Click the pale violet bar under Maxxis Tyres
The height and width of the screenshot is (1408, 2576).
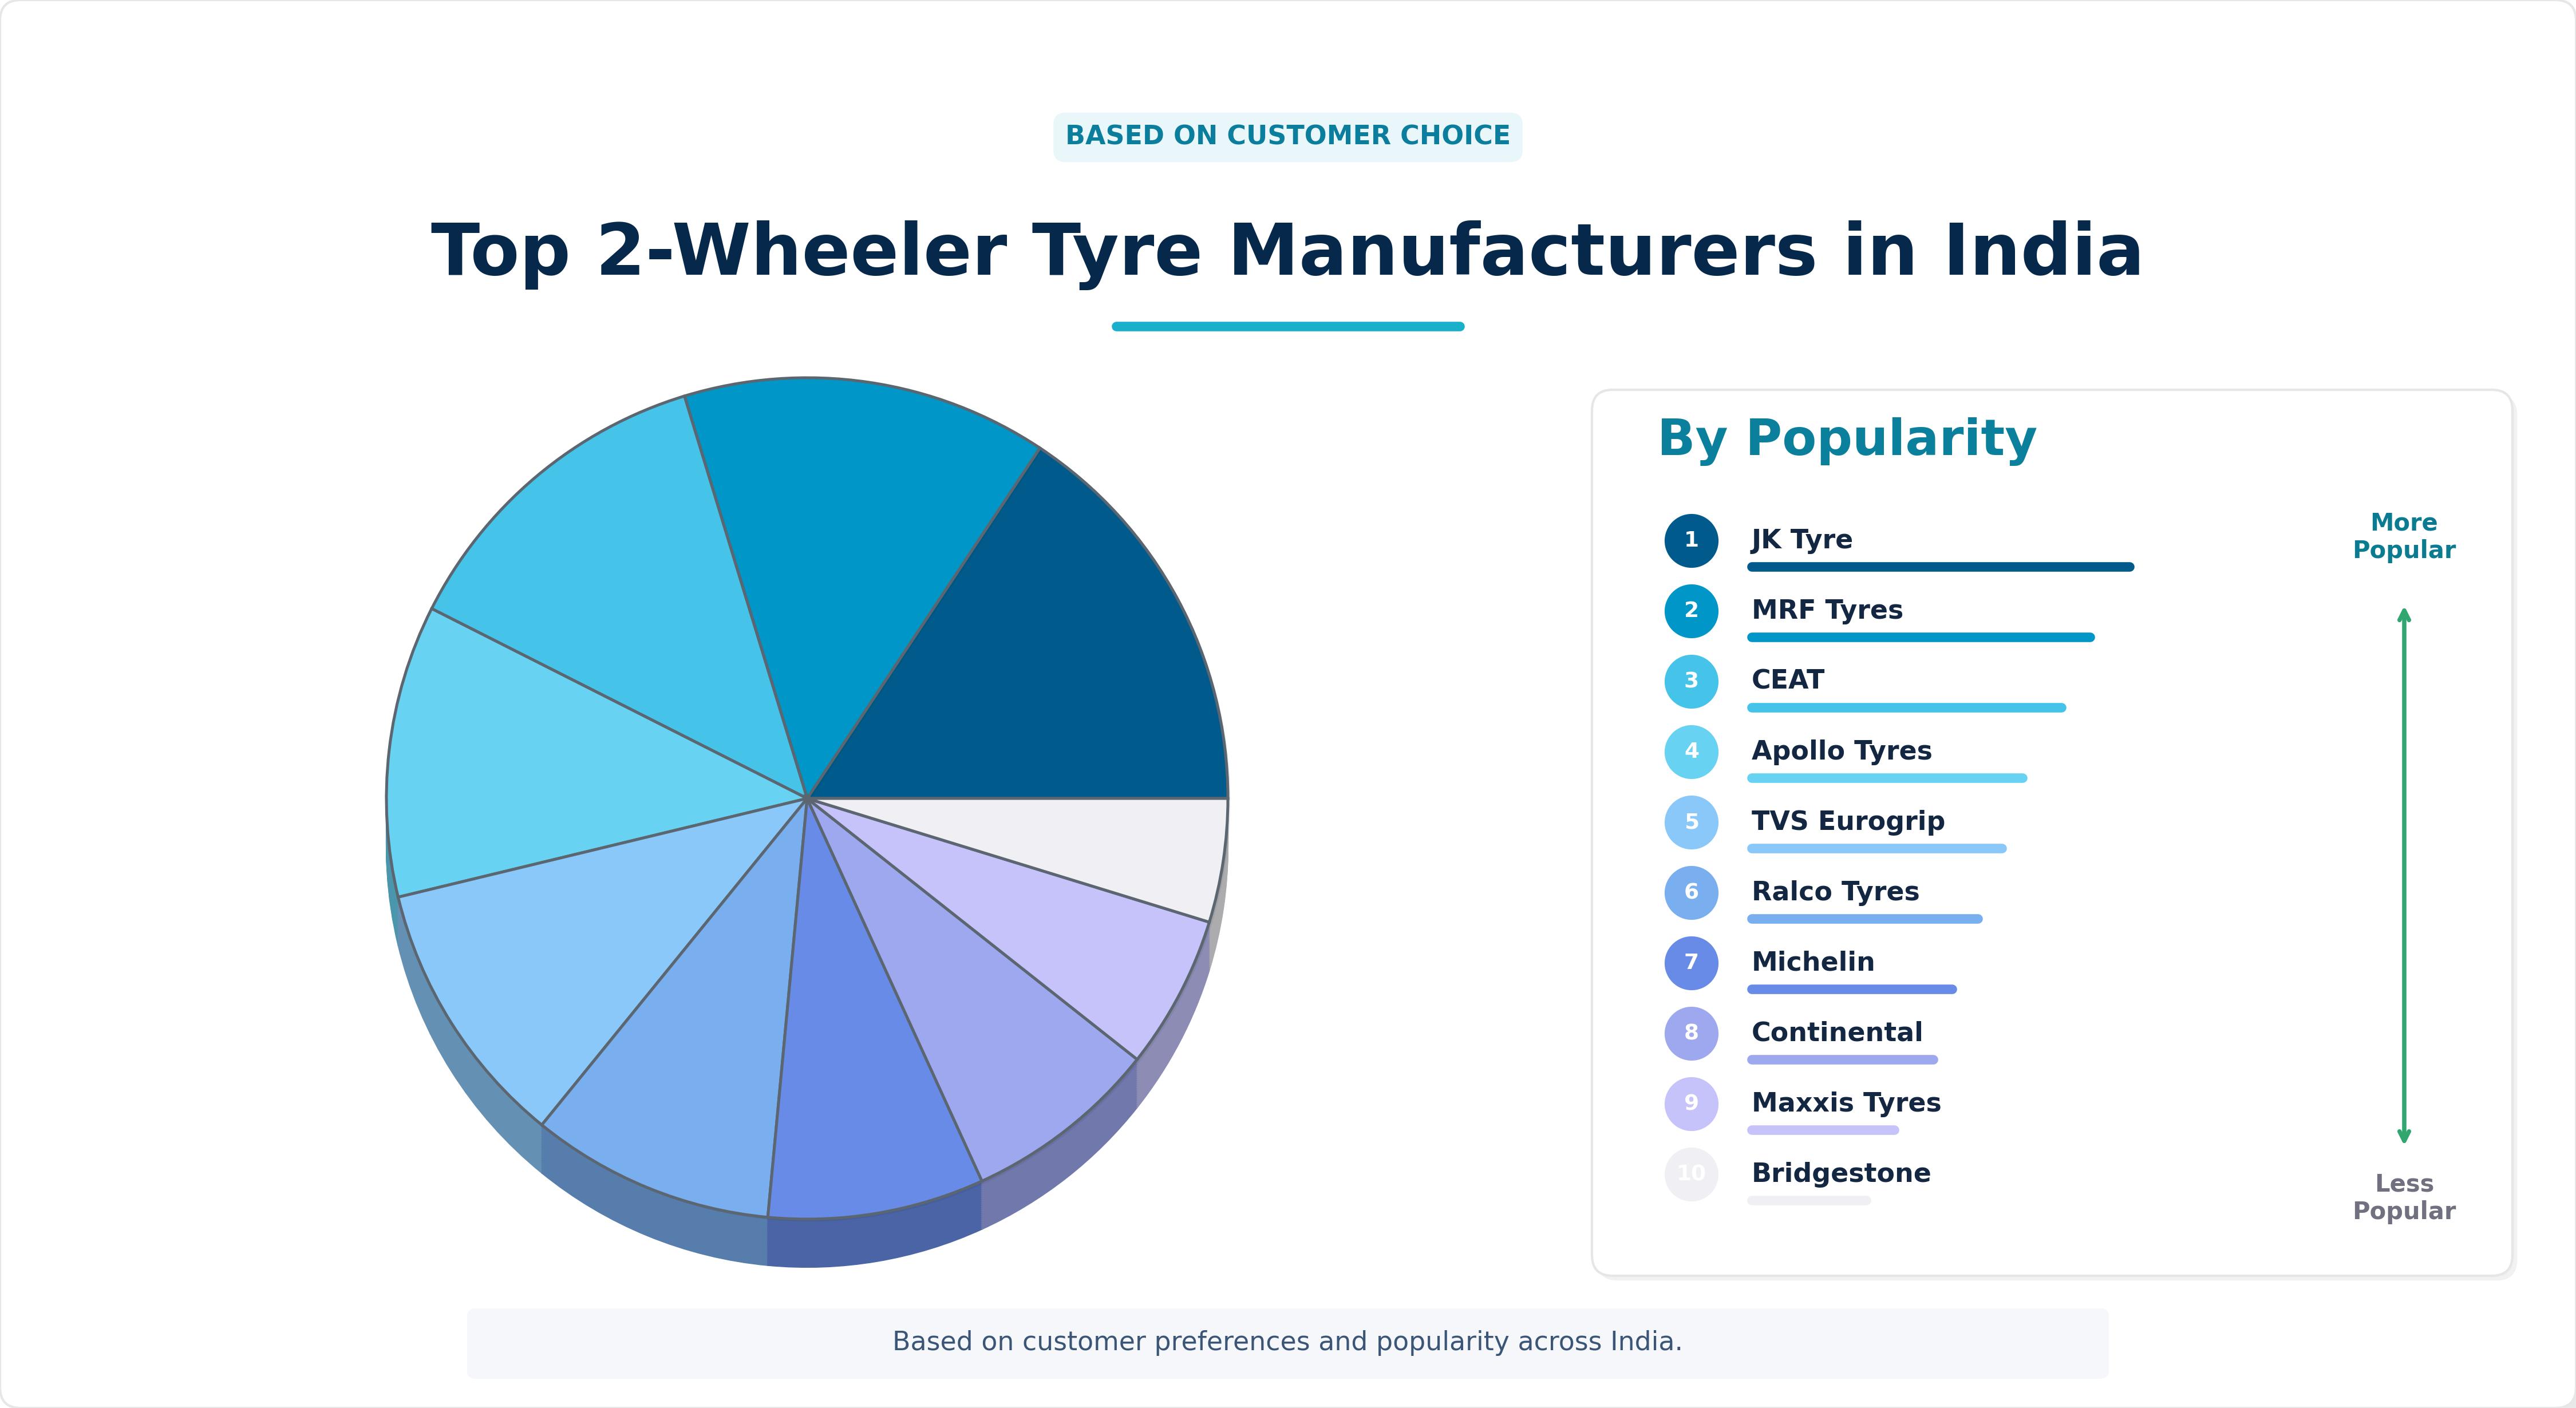tap(1823, 1130)
